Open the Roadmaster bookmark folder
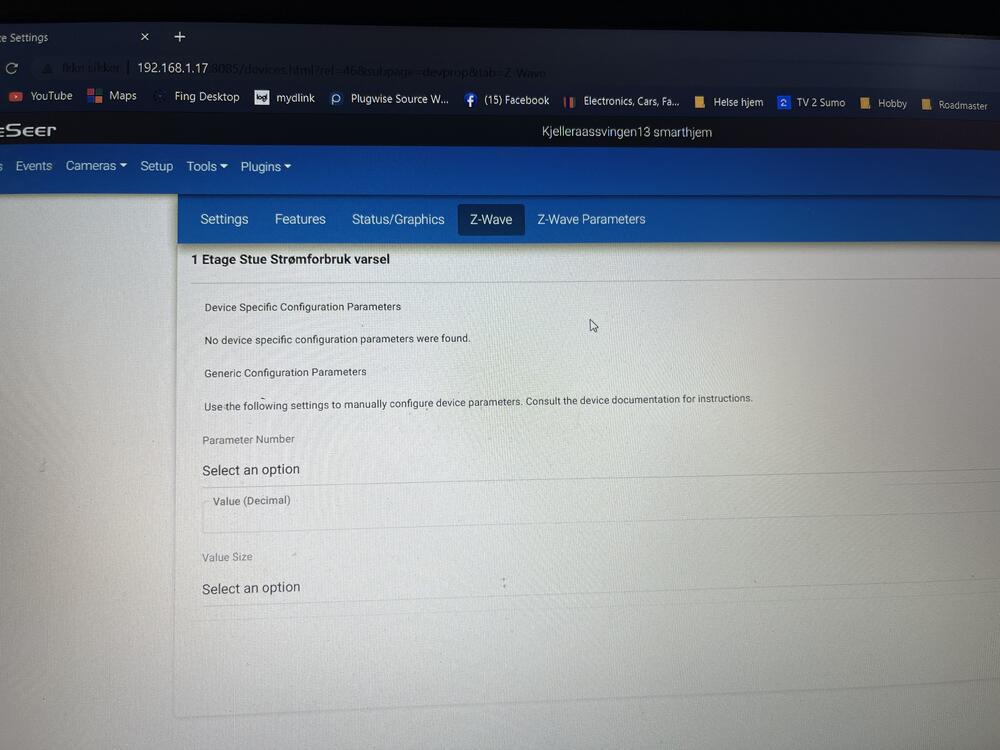 pos(954,105)
